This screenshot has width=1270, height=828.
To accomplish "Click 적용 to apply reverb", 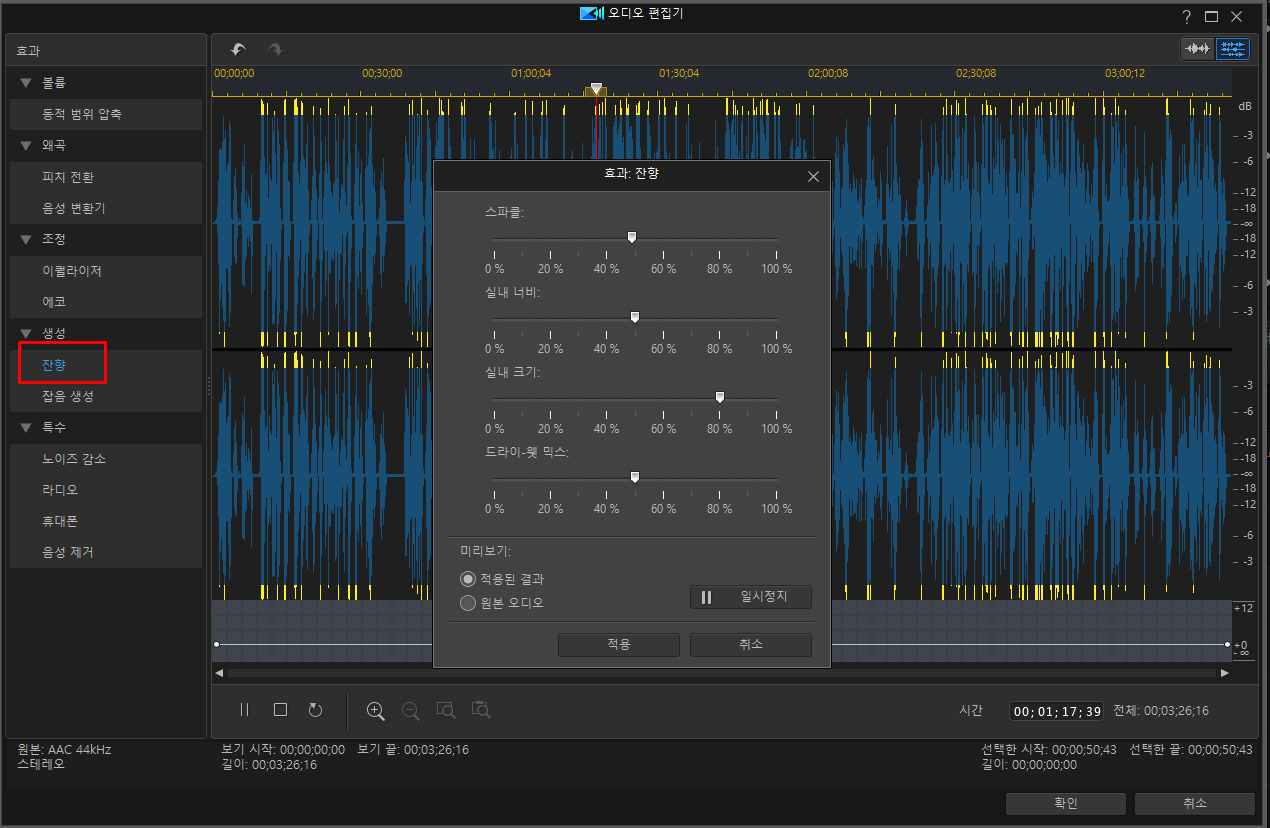I will [x=619, y=645].
